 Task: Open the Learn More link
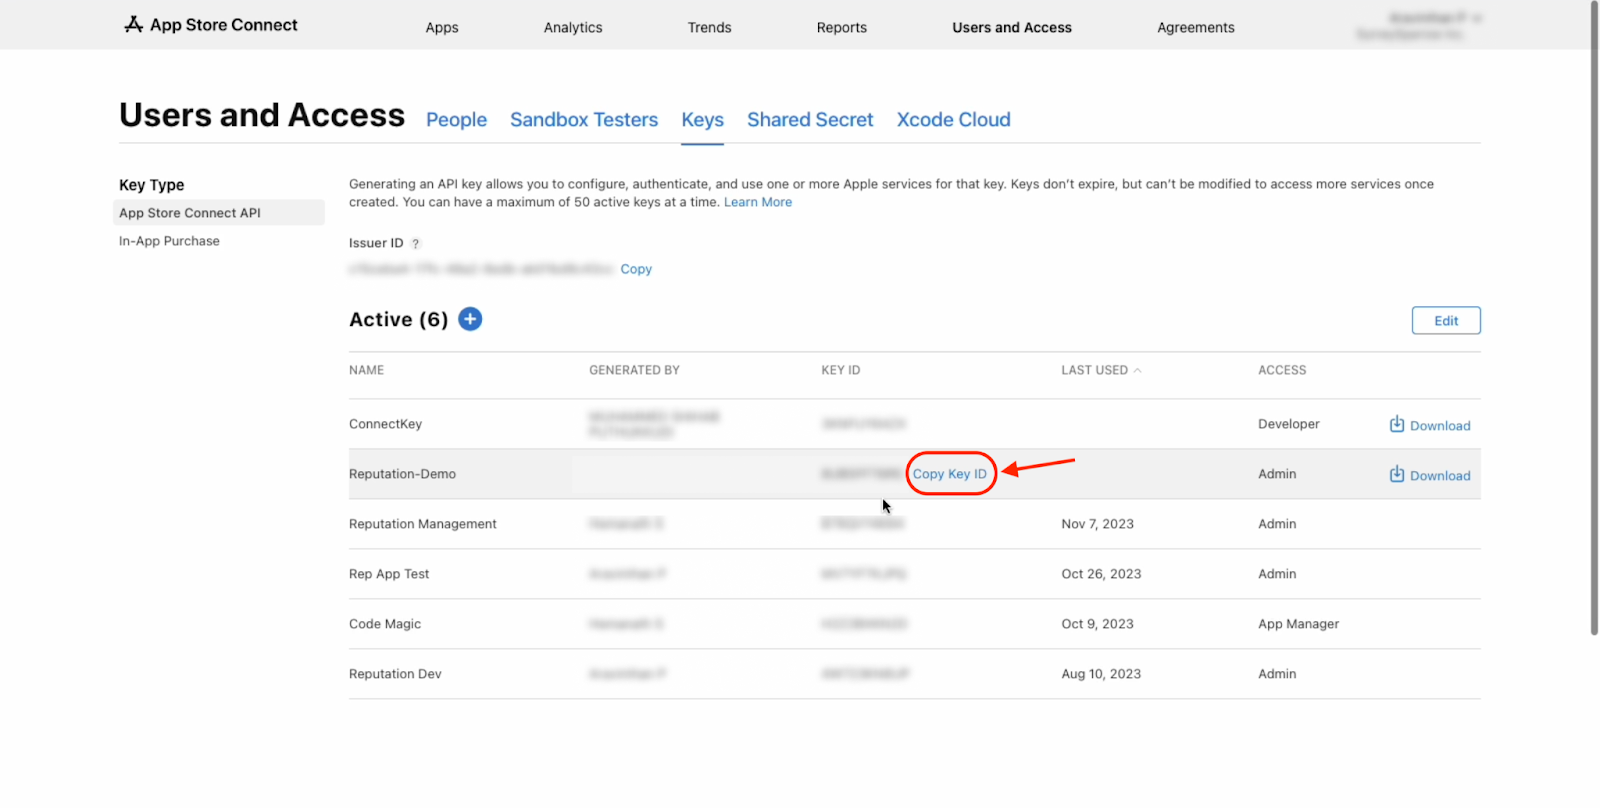757,202
